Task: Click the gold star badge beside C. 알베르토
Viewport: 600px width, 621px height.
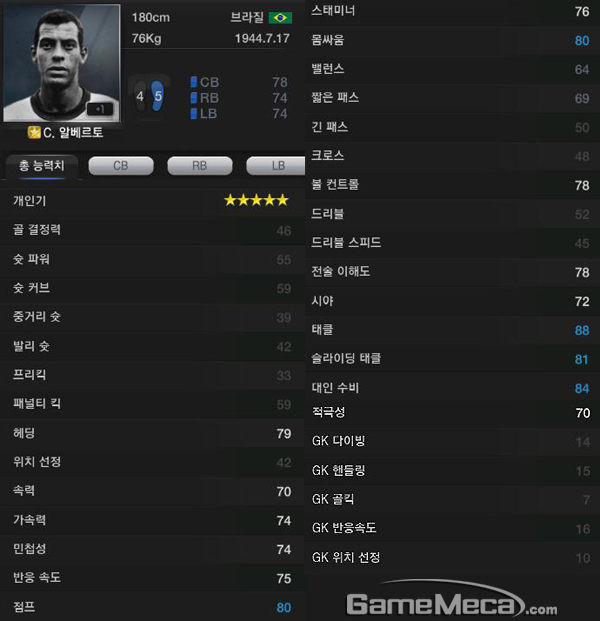Action: click(x=34, y=132)
